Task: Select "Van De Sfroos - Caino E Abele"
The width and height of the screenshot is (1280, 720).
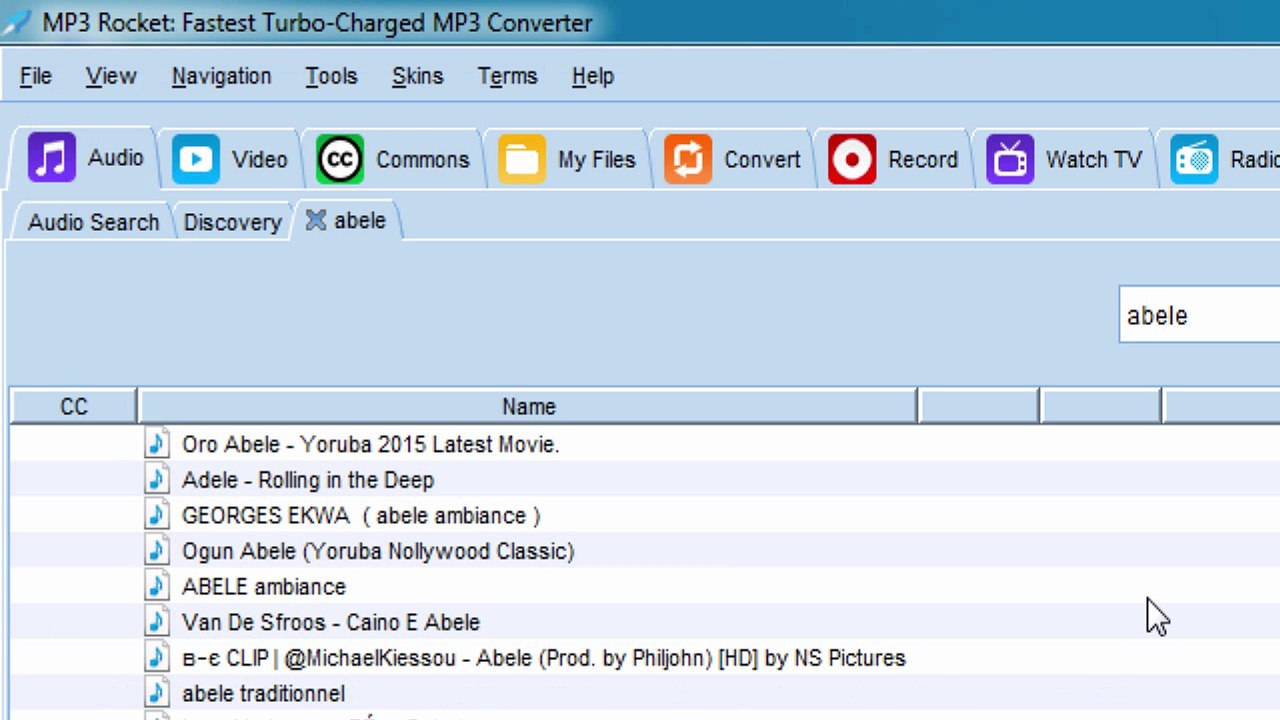Action: click(331, 622)
